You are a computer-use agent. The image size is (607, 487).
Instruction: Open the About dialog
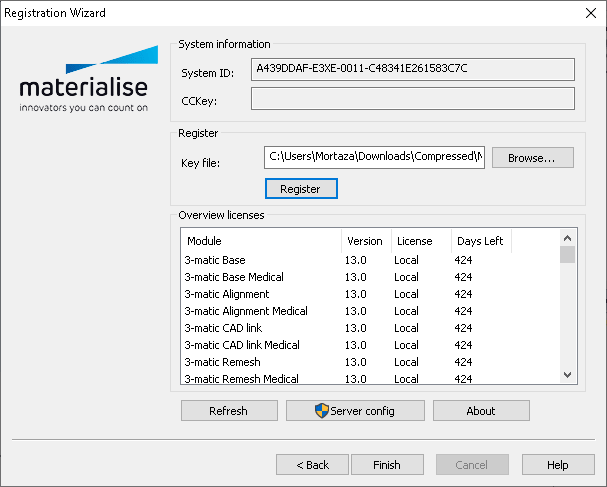[x=481, y=410]
